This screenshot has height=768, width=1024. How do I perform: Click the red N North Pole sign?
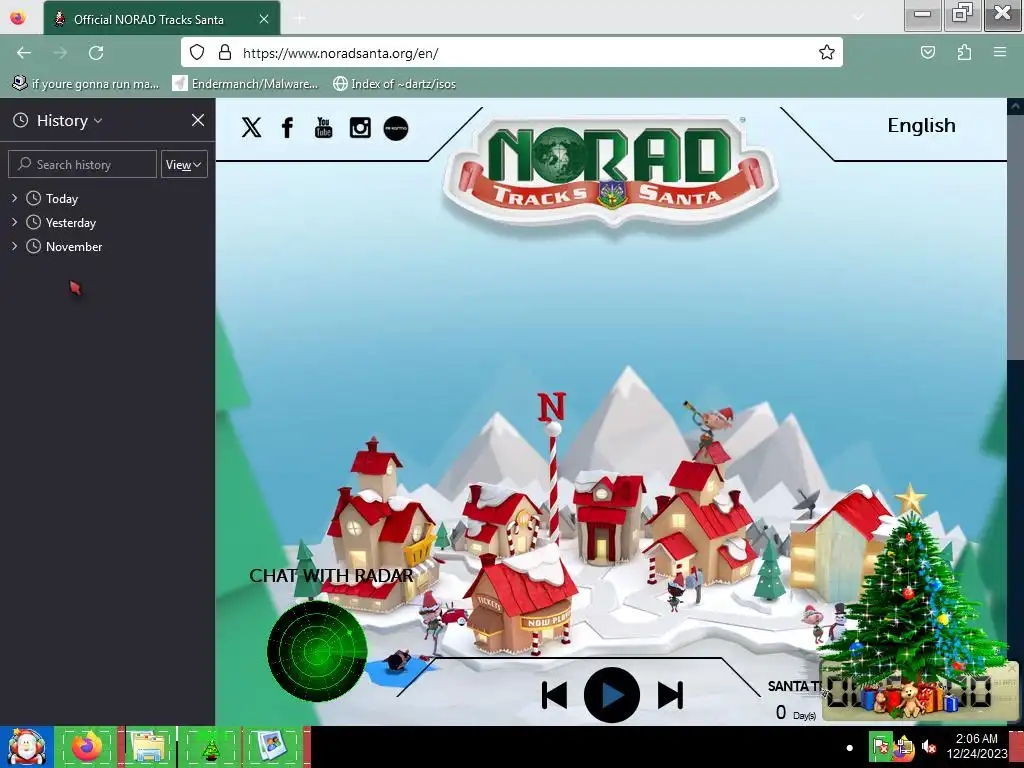pyautogui.click(x=551, y=407)
